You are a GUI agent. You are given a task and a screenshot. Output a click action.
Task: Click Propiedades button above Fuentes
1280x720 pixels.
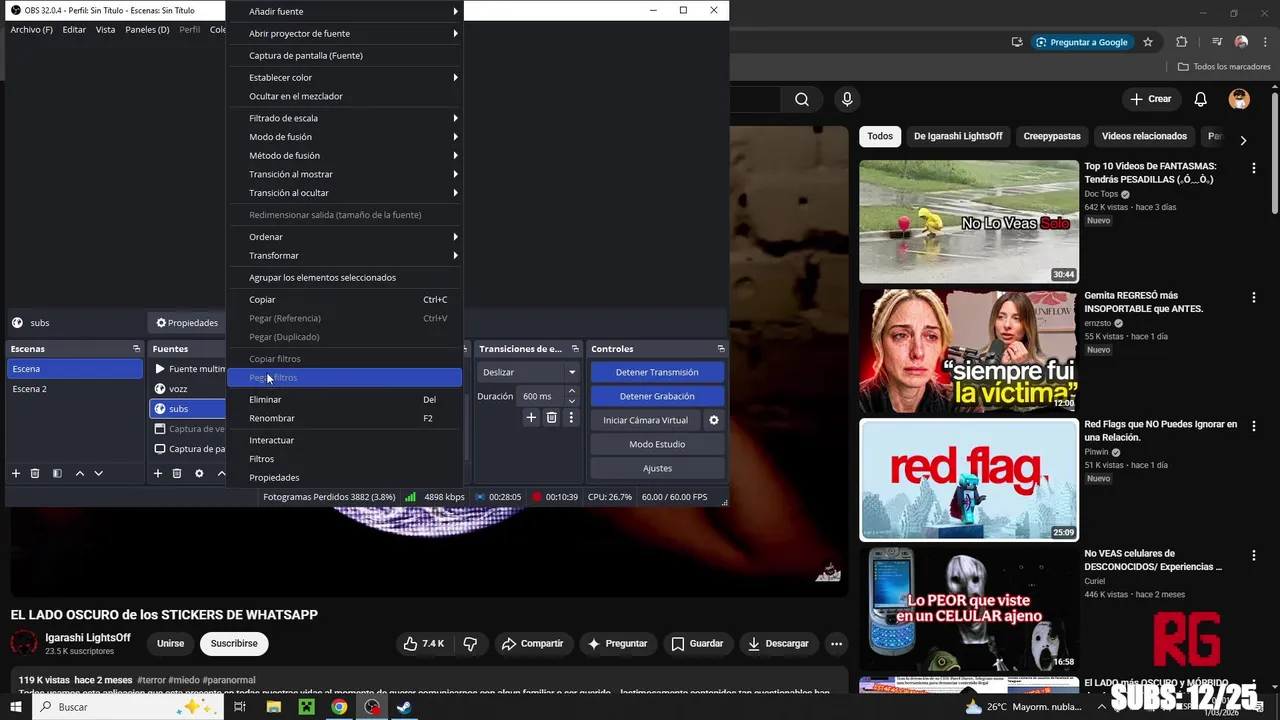[x=187, y=323]
